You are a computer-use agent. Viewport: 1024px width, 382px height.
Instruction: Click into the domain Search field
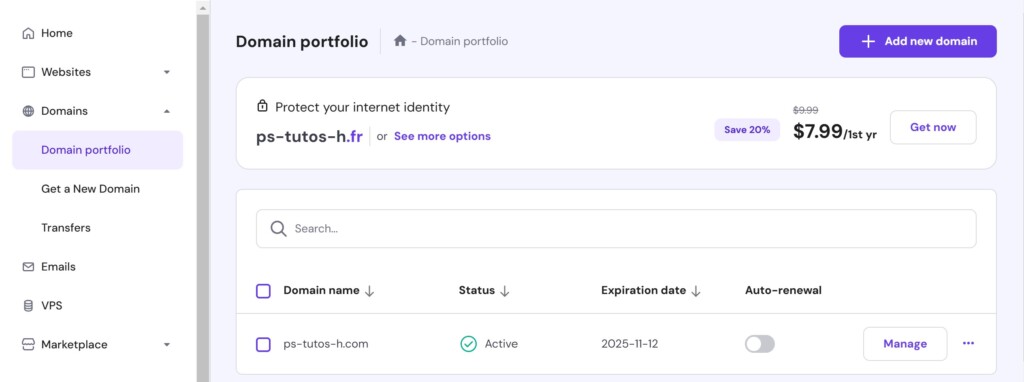pyautogui.click(x=616, y=229)
